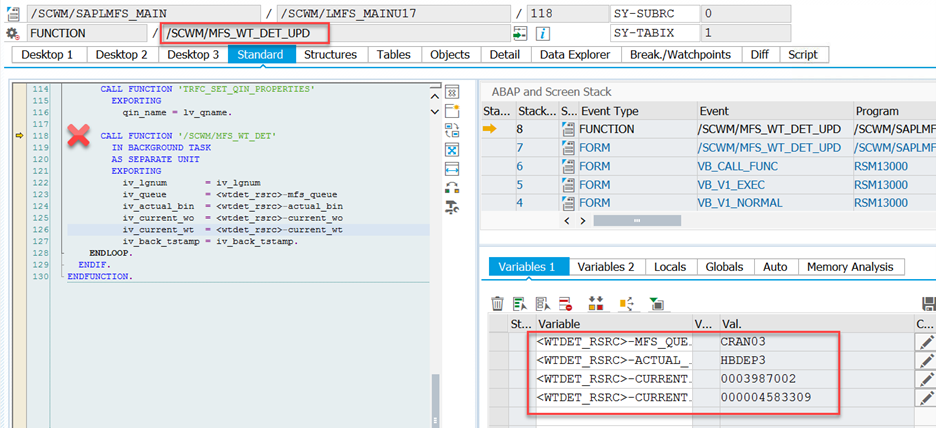
Task: Click the /SCWM/LMFS_MAINU17 include field
Action: click(394, 14)
